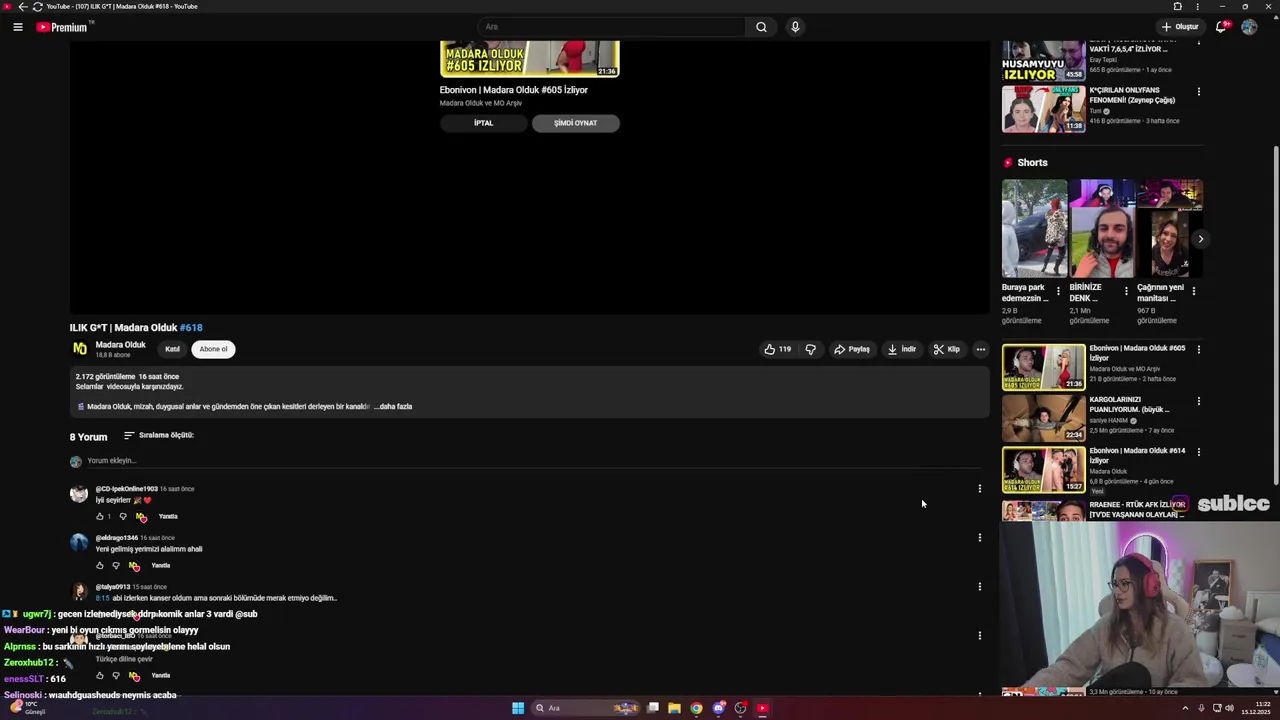Viewport: 1280px width, 720px height.
Task: Open YouTube notifications bell
Action: coord(1221,27)
